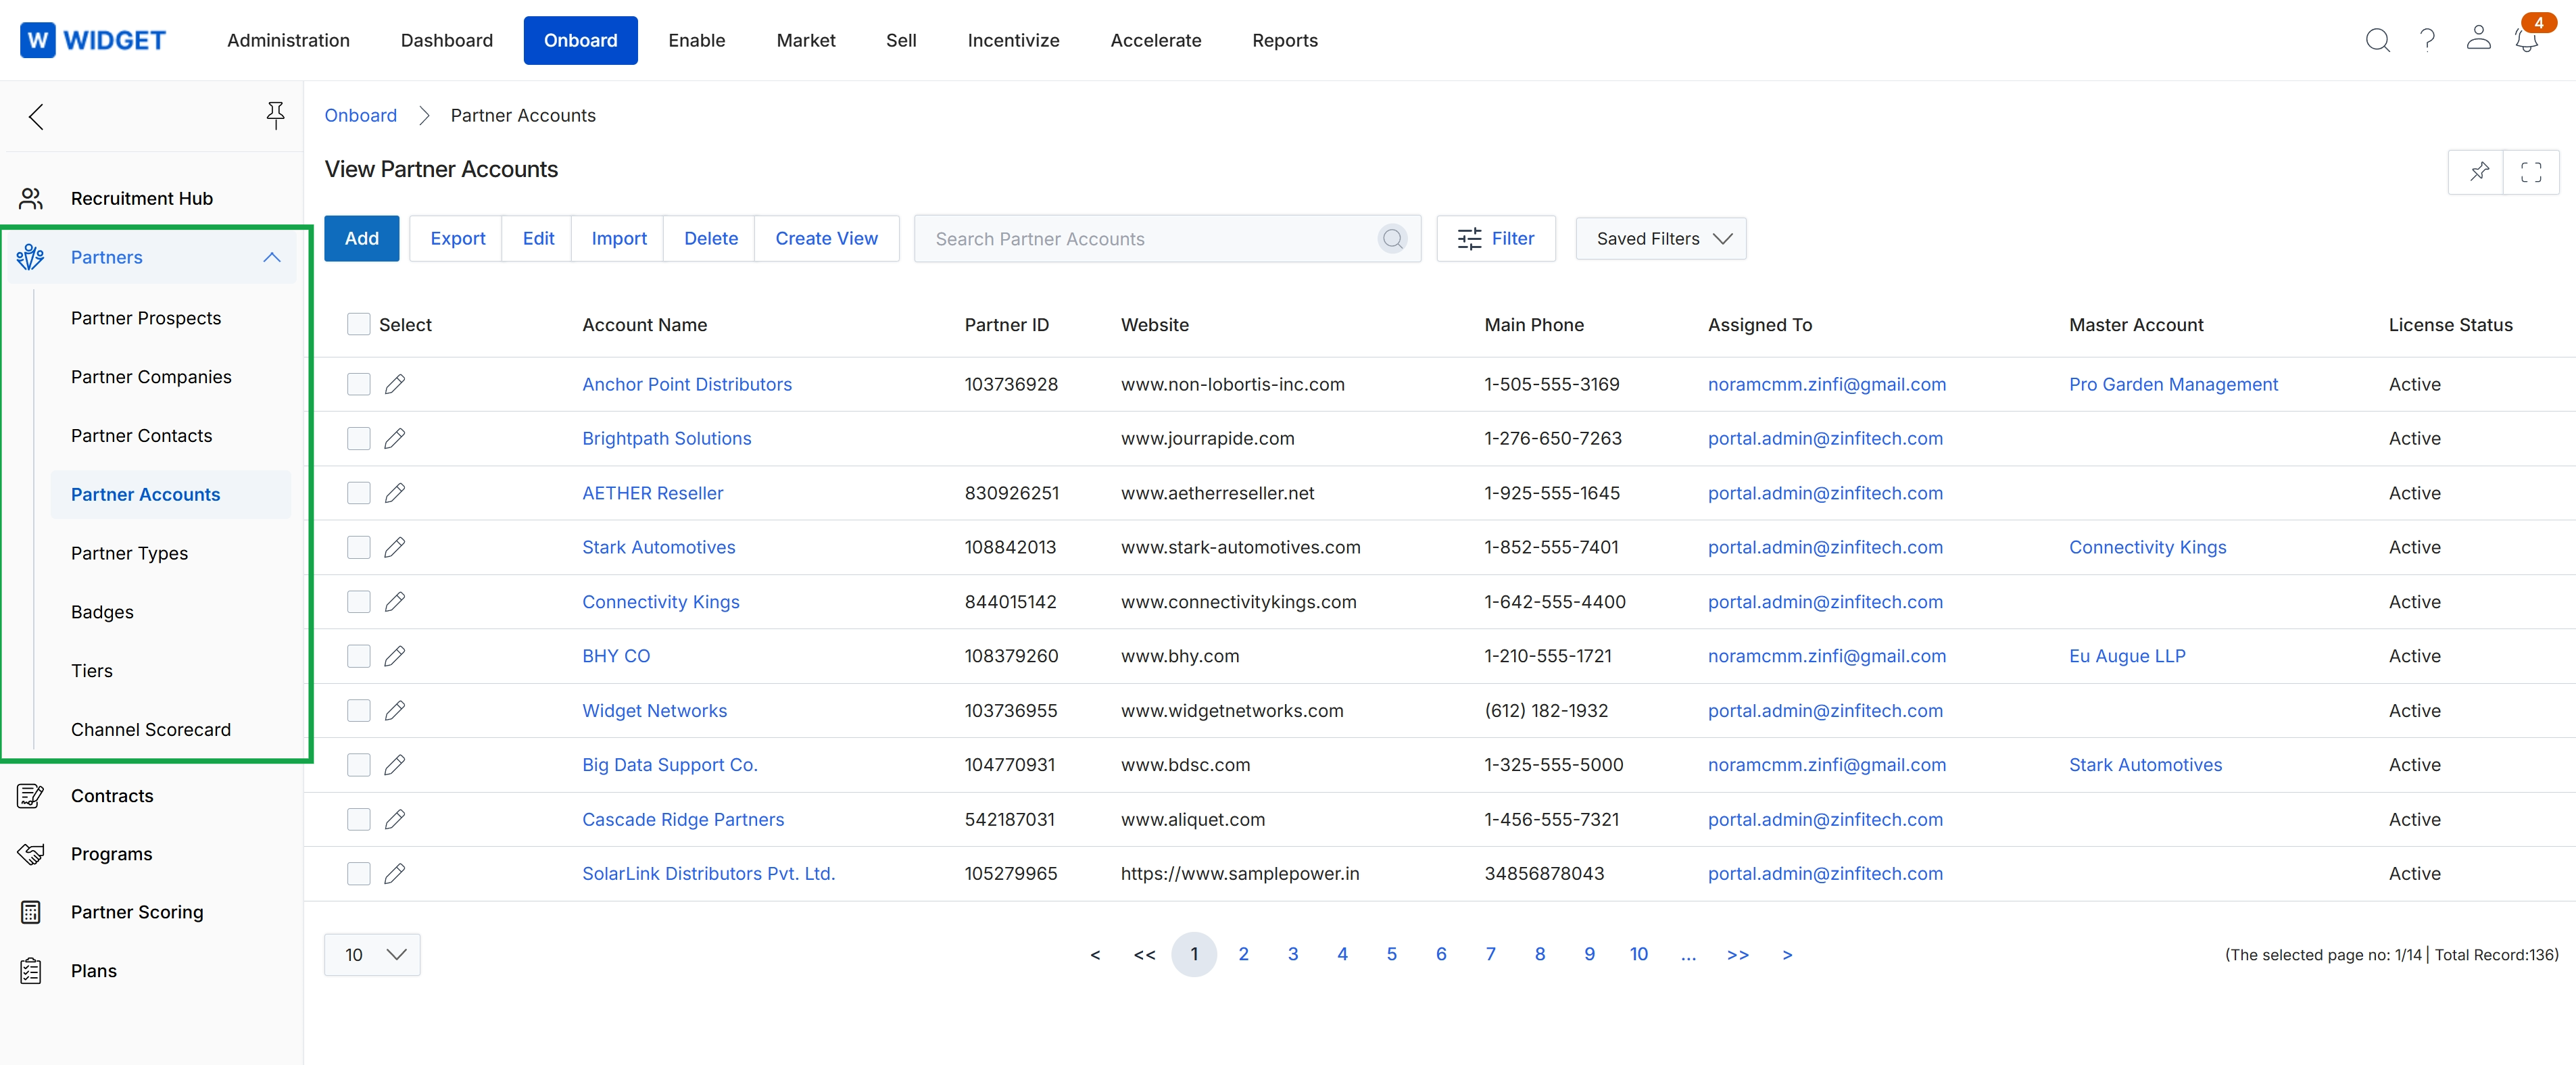This screenshot has height=1065, width=2576.
Task: Select the Incentivize menu
Action: coord(1013,40)
